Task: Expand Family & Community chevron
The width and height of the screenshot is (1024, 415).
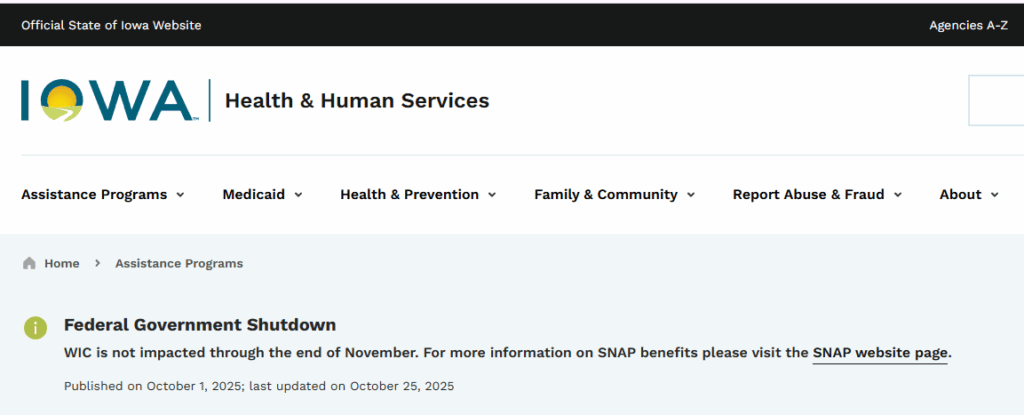Action: 691,195
